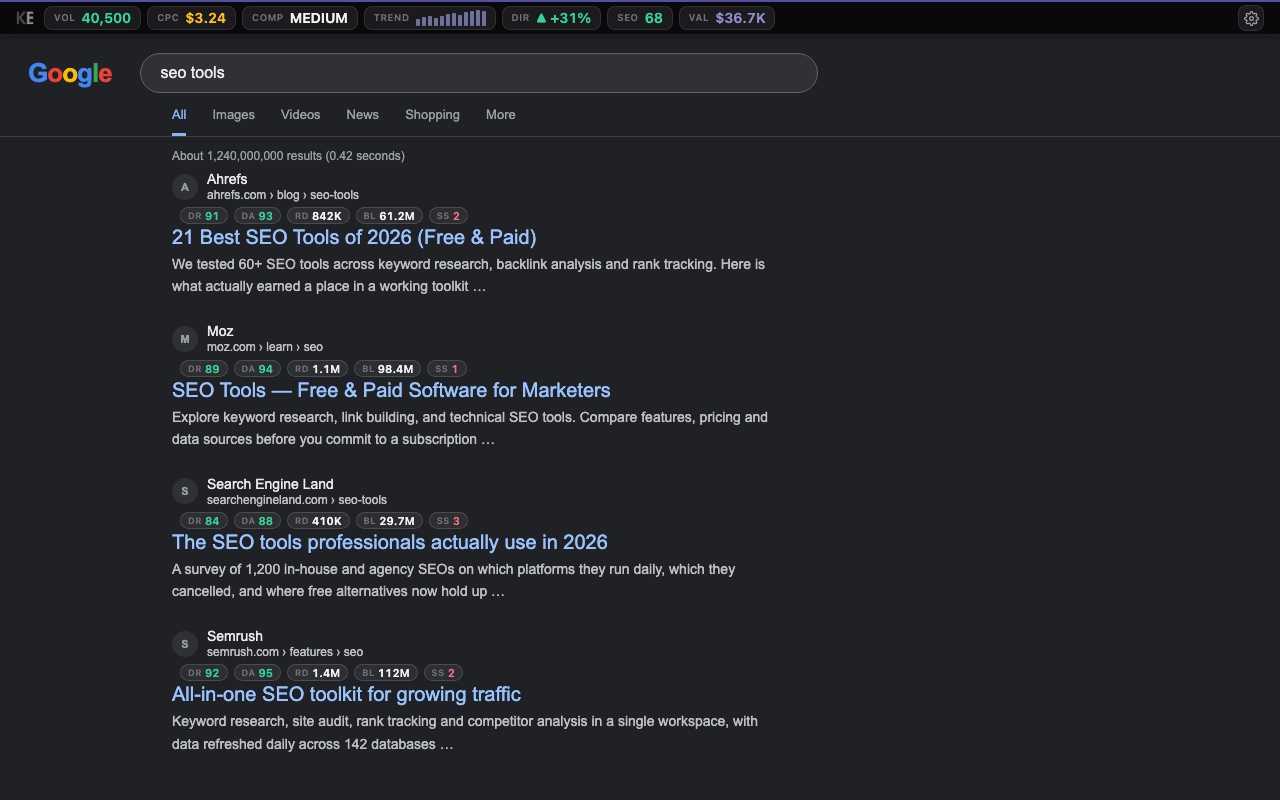Open 'All-in-one SEO toolkit for growing traffic' result
Screen dimensions: 1280x800
[346, 694]
